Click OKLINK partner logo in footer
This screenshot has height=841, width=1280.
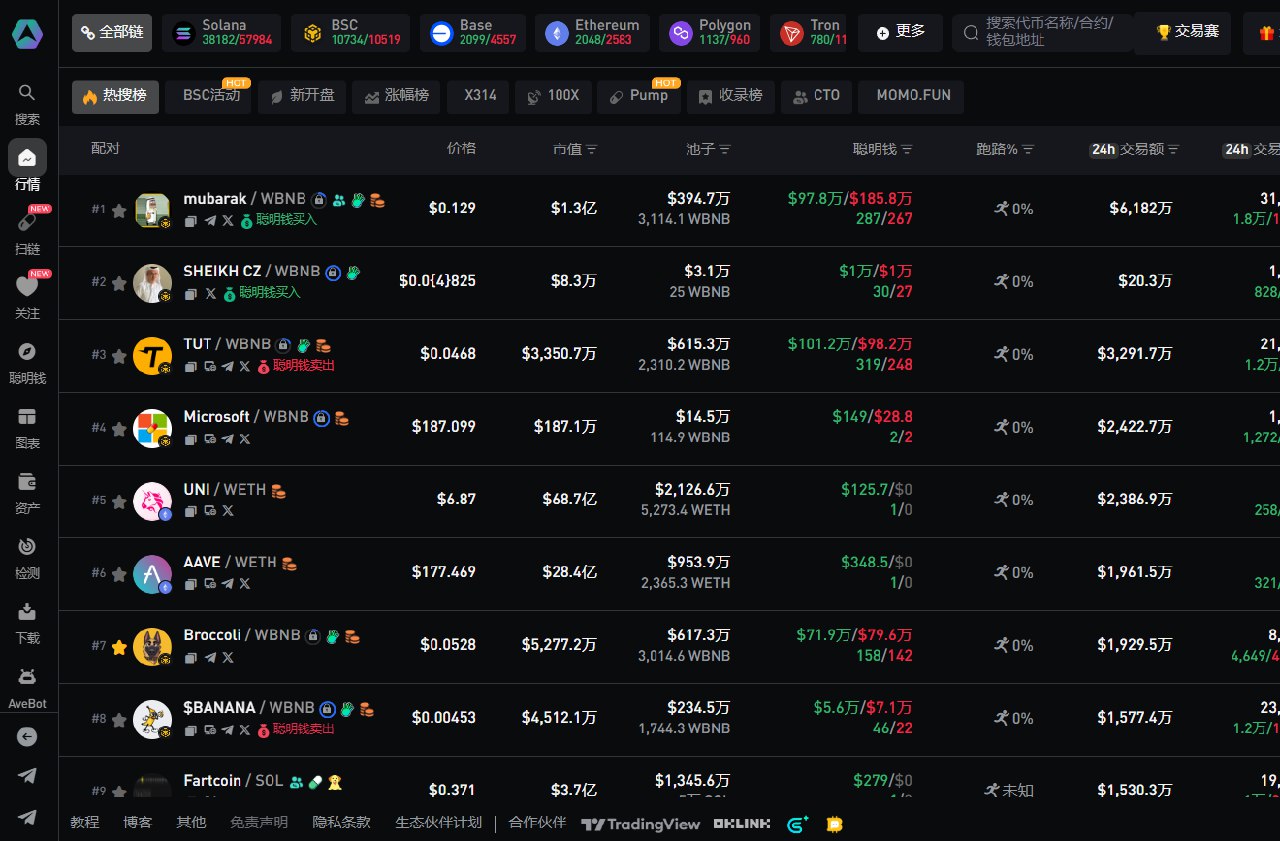741,824
